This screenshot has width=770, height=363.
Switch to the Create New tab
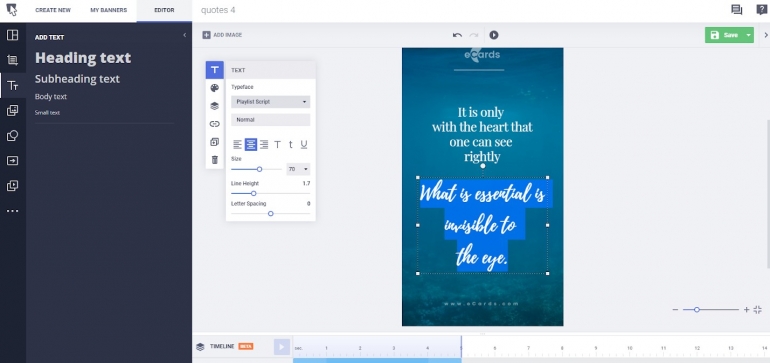(53, 10)
